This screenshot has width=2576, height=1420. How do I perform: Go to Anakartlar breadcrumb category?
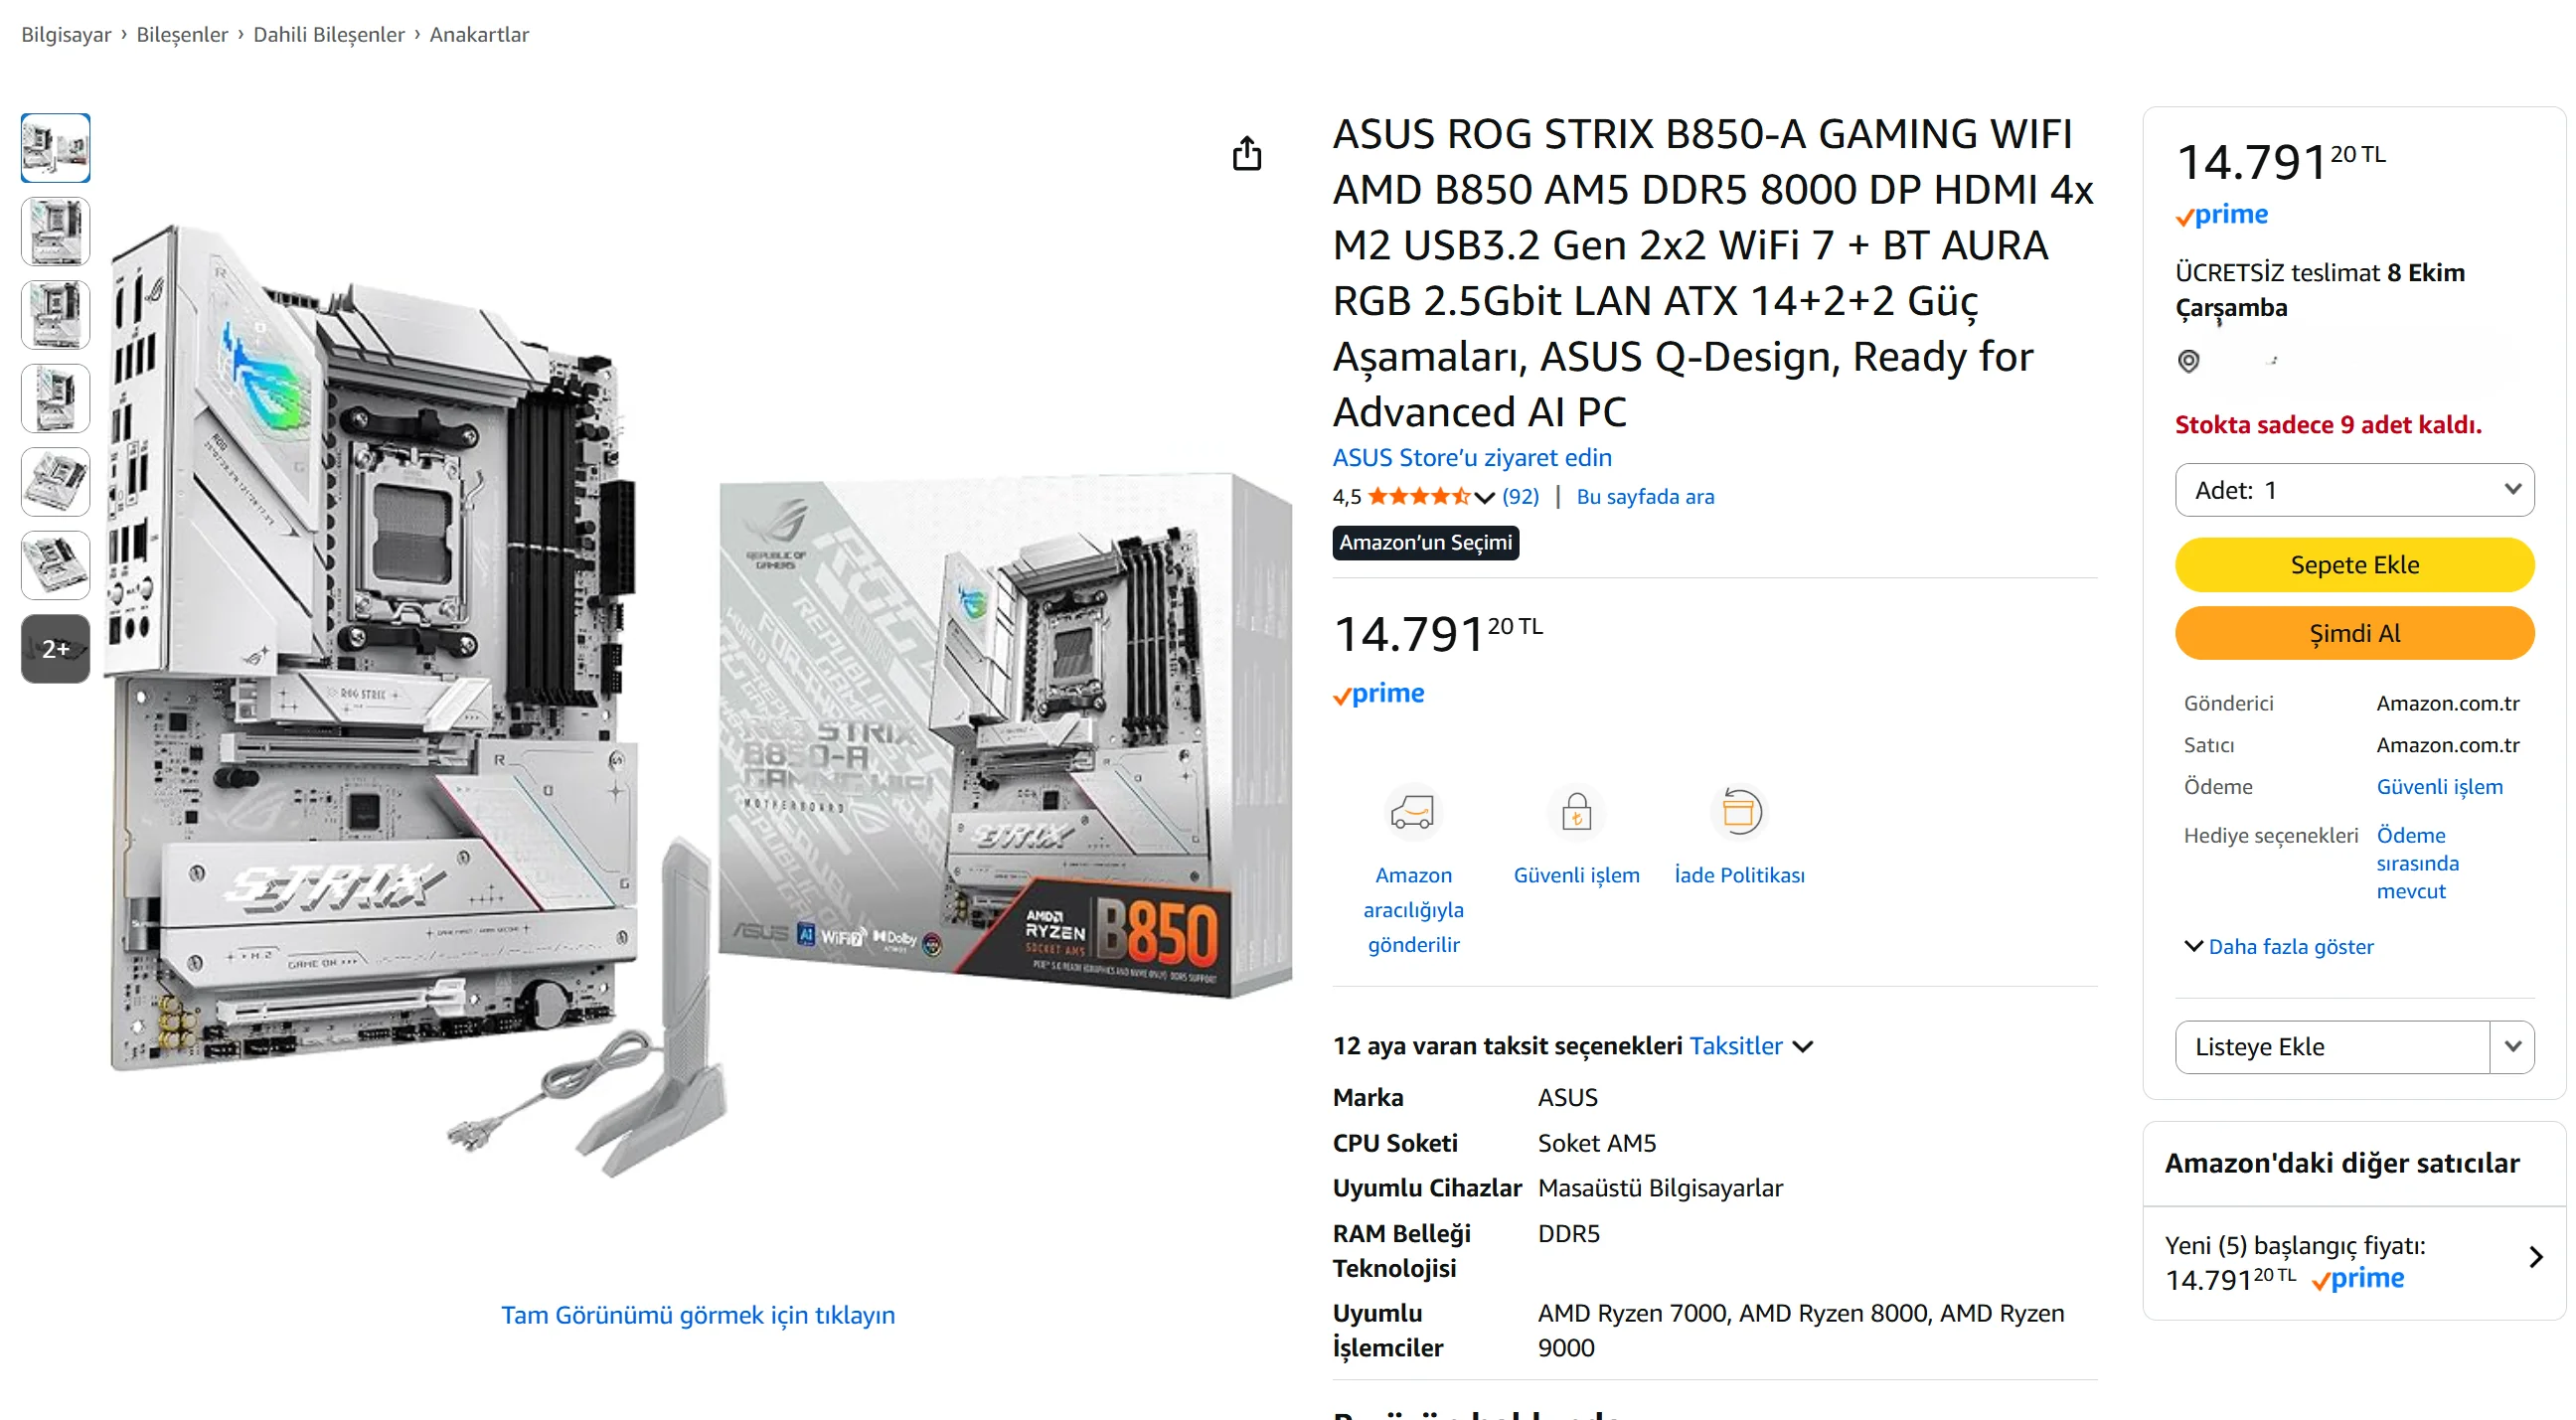479,34
